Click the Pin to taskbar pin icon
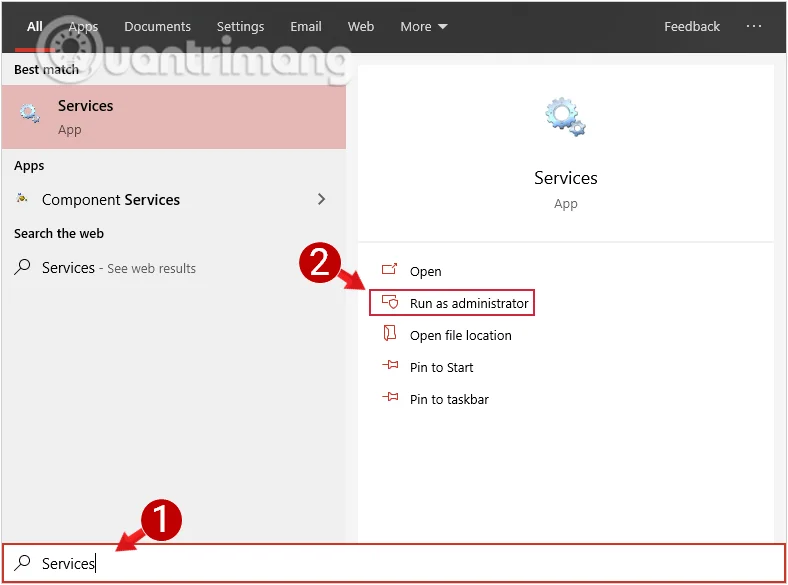The width and height of the screenshot is (788, 585). pos(390,397)
